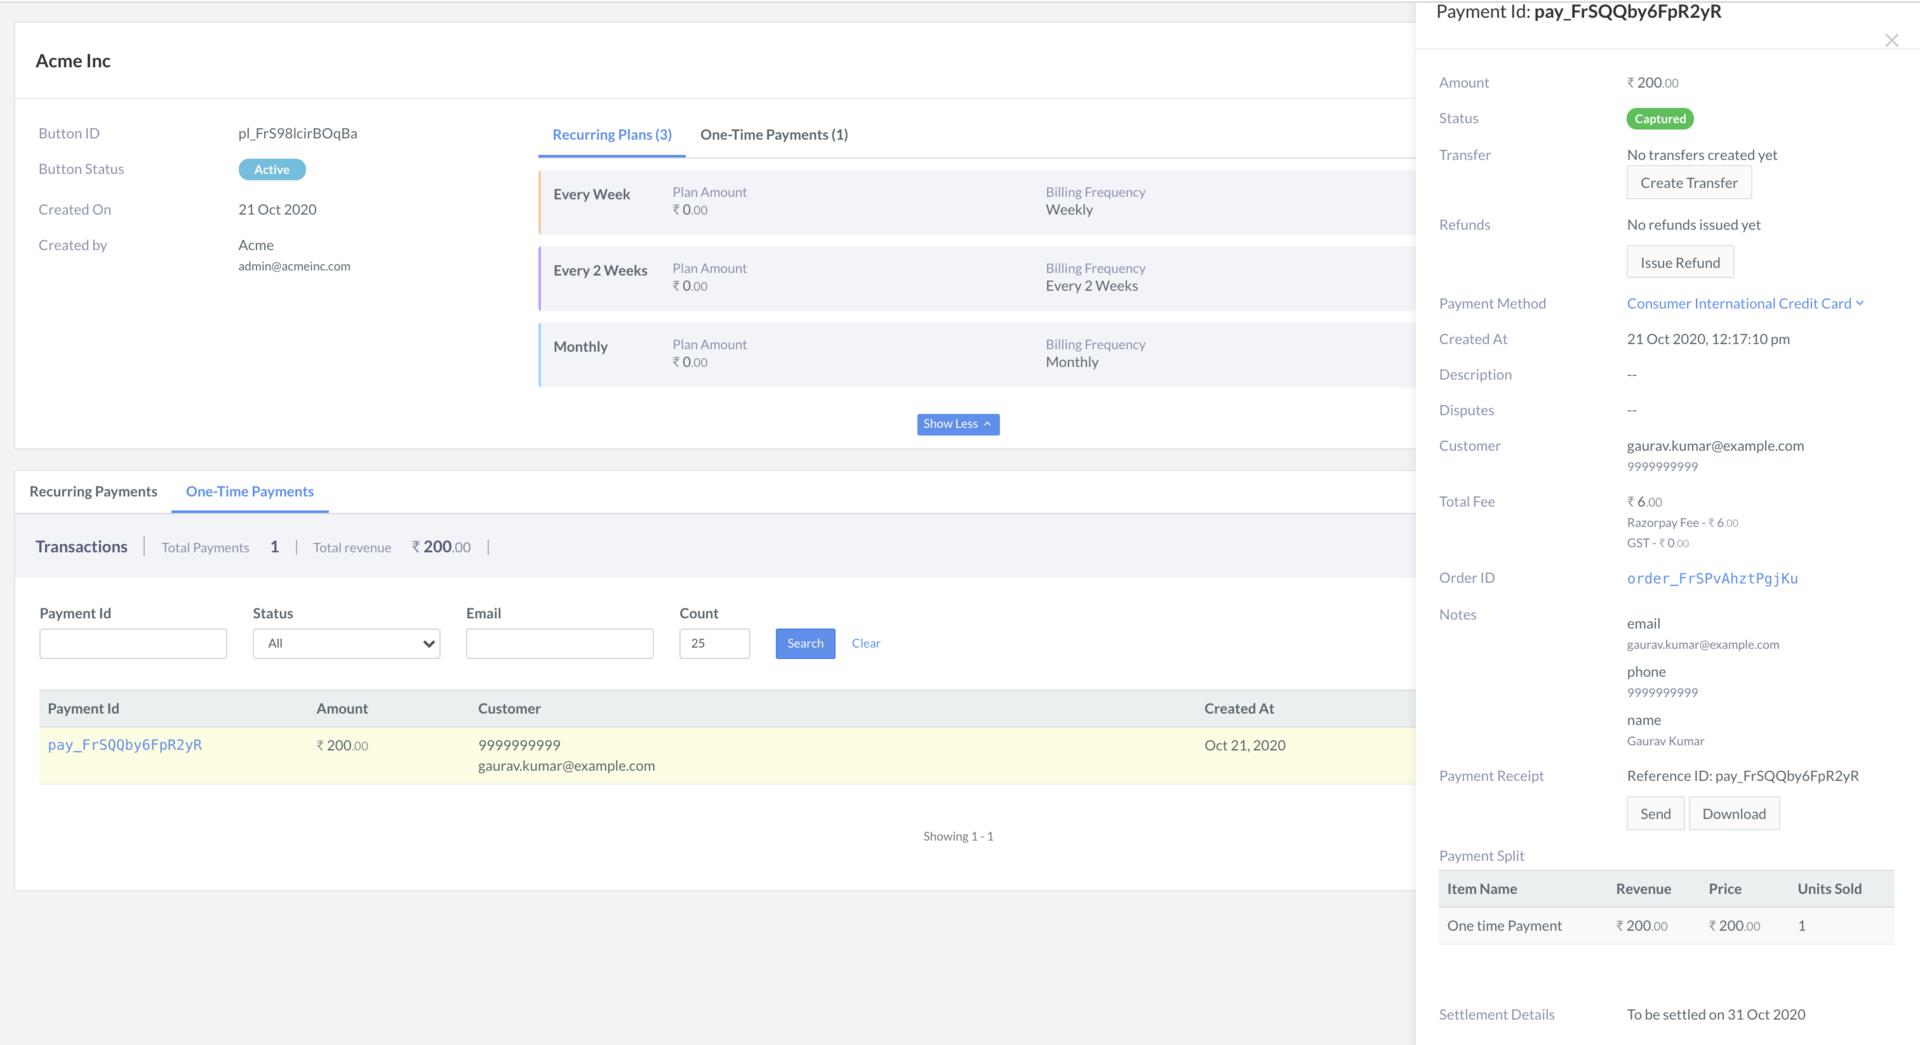
Task: Send the payment receipt
Action: point(1655,813)
